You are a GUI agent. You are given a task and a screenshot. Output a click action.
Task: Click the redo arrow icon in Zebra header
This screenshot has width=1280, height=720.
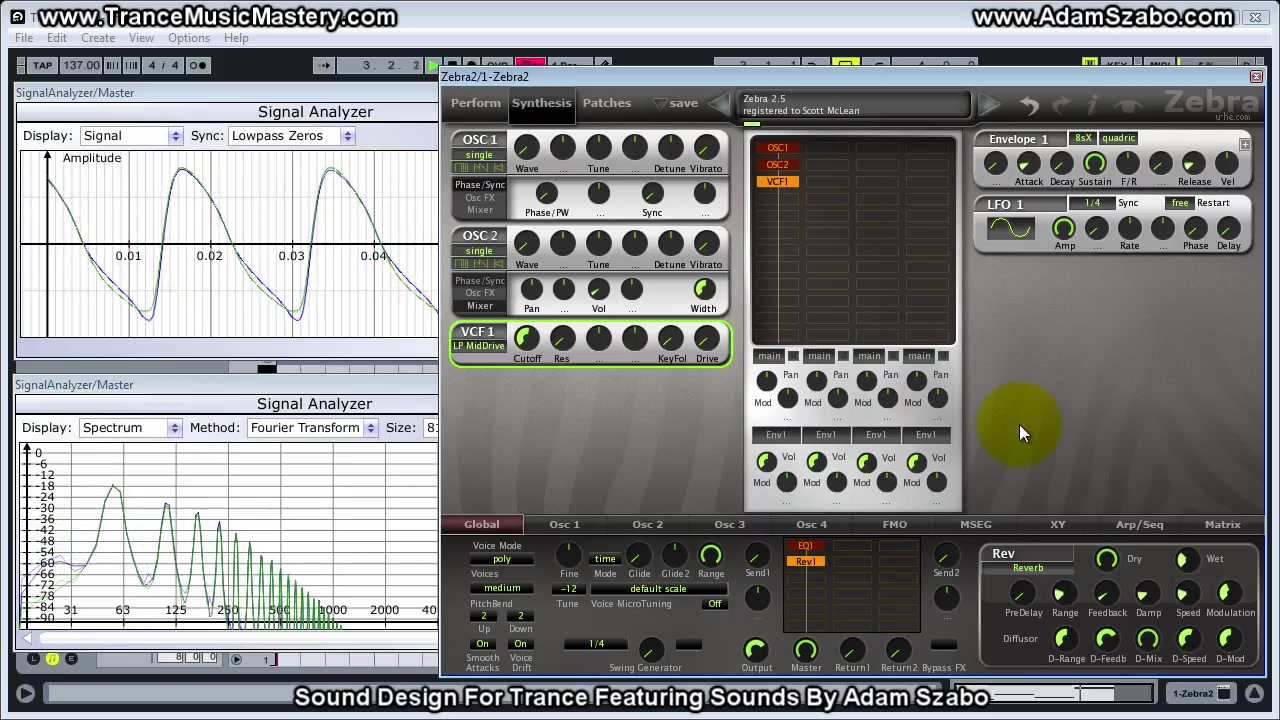pyautogui.click(x=1061, y=104)
